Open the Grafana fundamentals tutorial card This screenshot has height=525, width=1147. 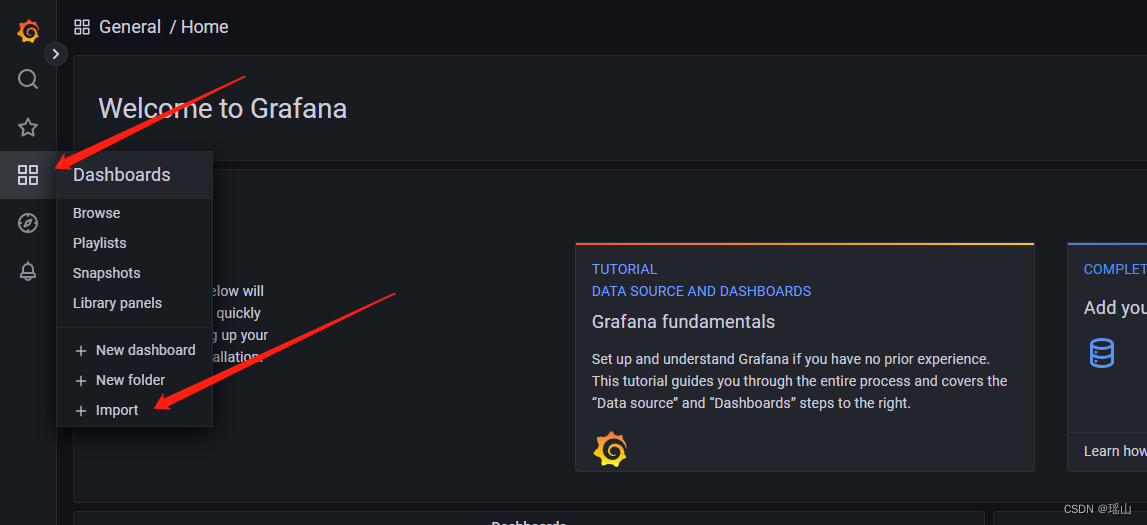805,358
